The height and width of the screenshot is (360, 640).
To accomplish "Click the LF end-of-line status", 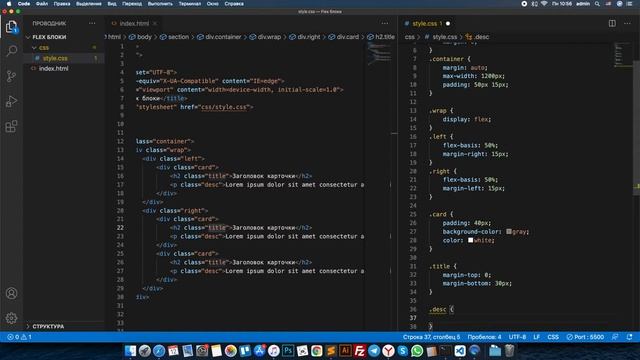I will pos(536,337).
